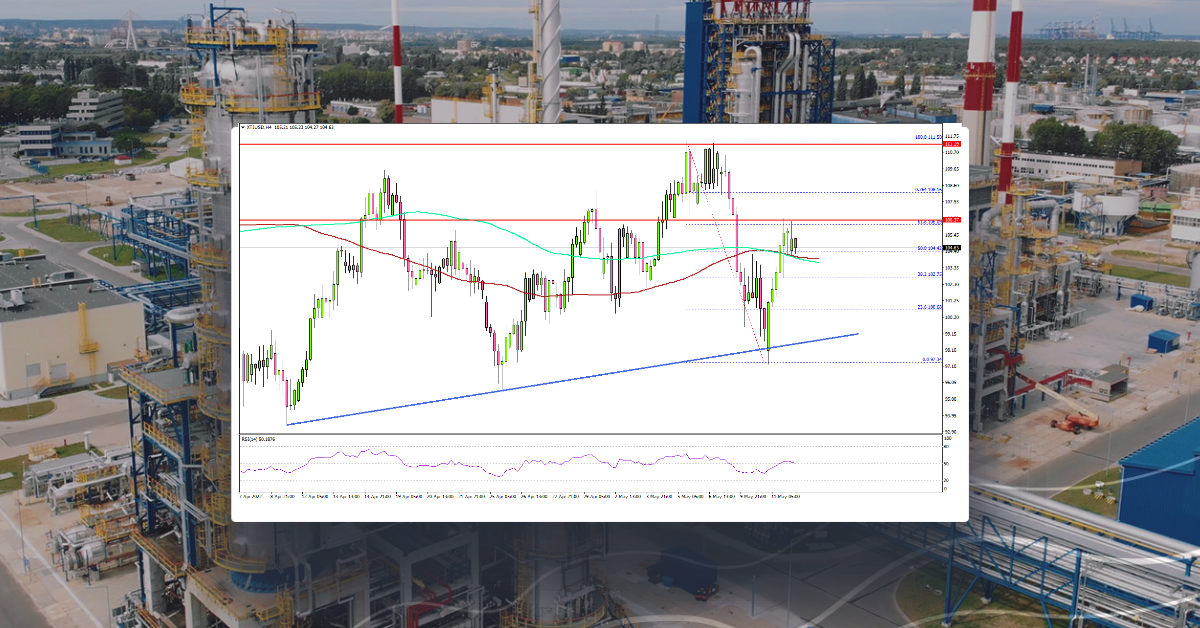
Task: Switch focus to the RSI indicator subwindow
Action: tap(600, 465)
